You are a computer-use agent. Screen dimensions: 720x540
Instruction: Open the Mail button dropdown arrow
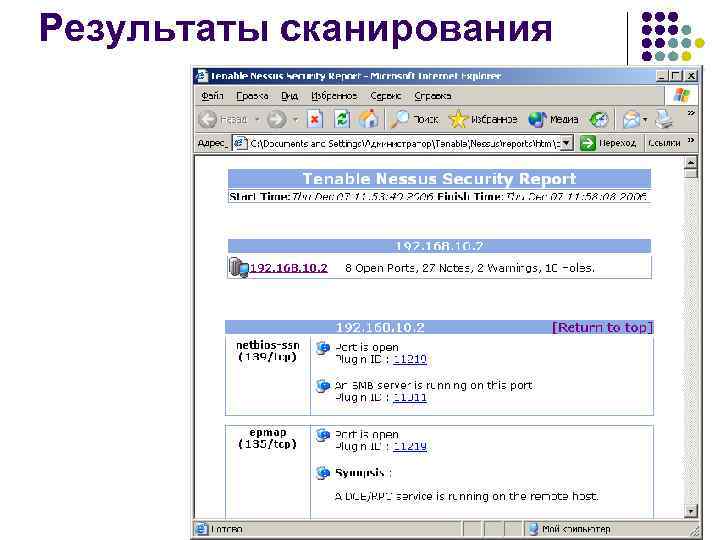point(645,119)
